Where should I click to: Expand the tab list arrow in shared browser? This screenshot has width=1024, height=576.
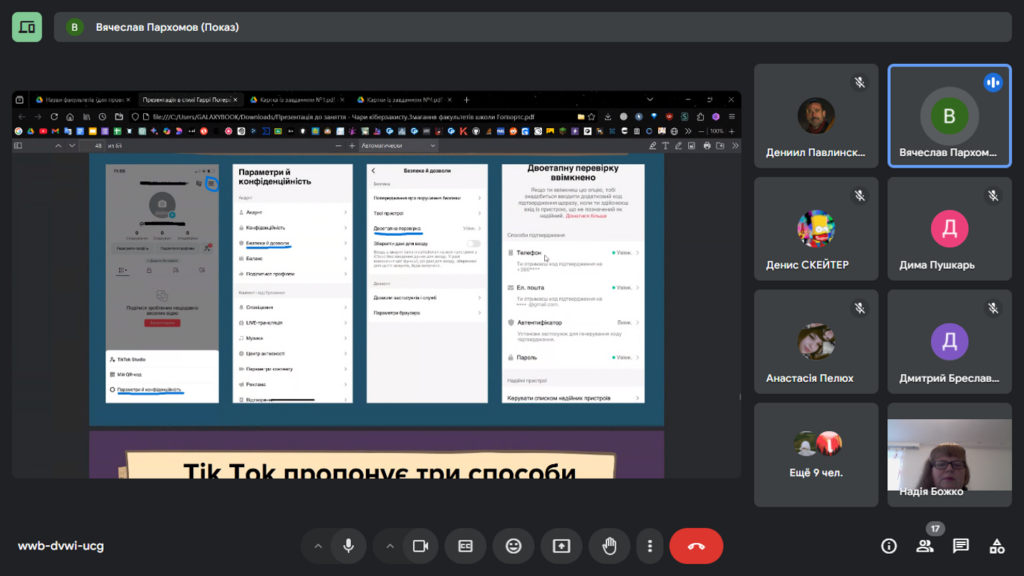(650, 100)
